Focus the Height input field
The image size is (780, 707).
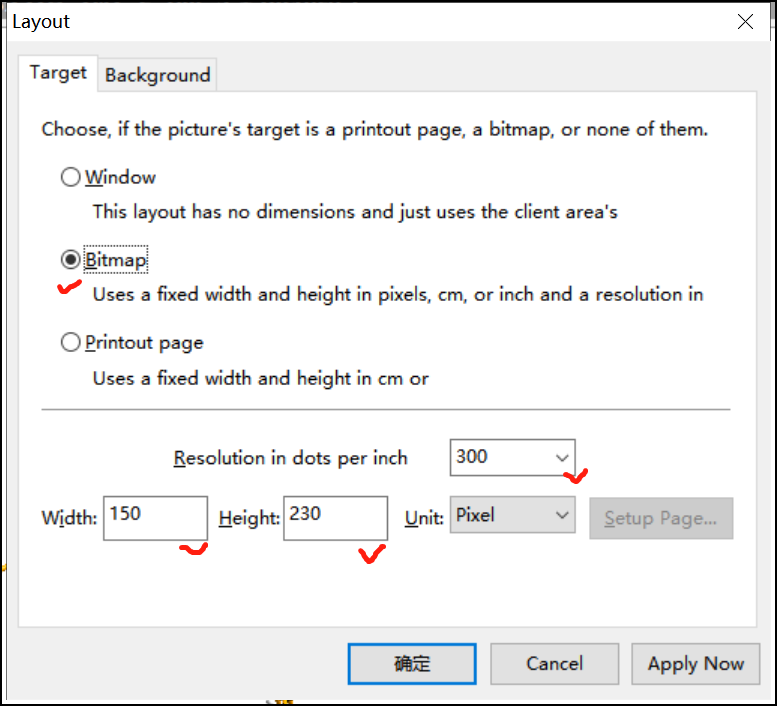[335, 518]
